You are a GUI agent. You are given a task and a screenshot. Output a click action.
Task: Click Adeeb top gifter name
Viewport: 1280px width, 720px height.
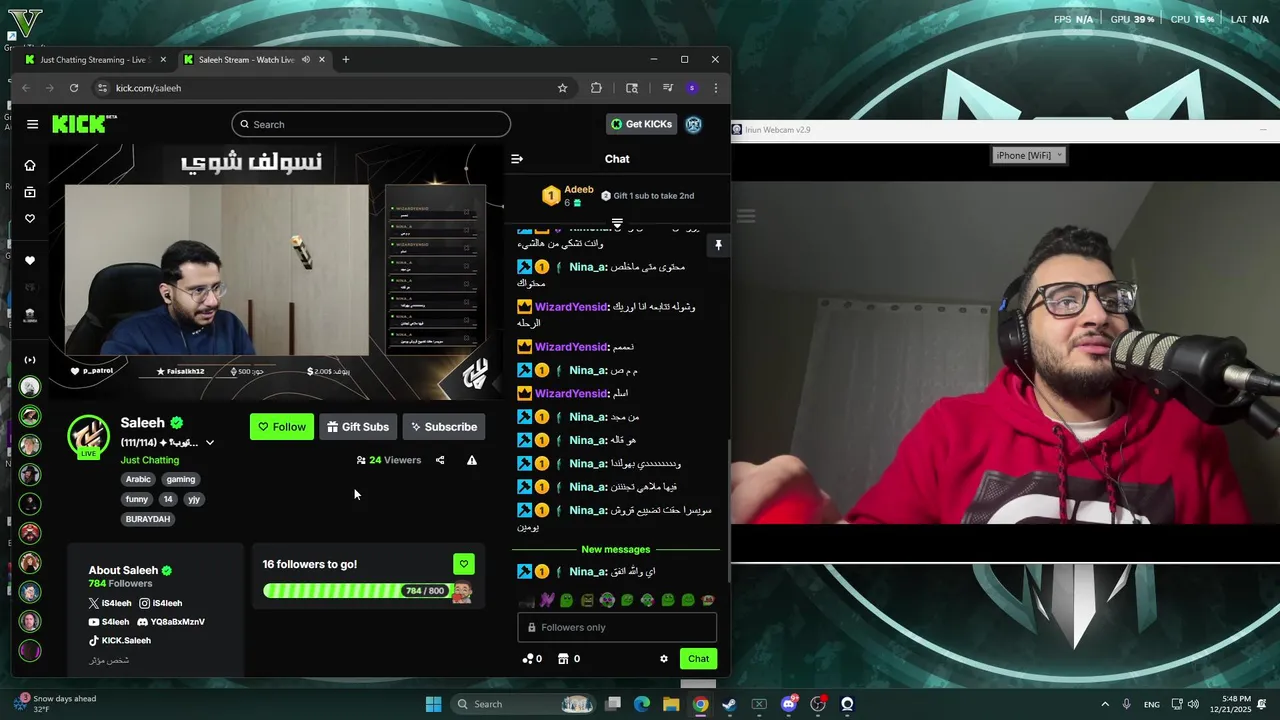coord(579,190)
